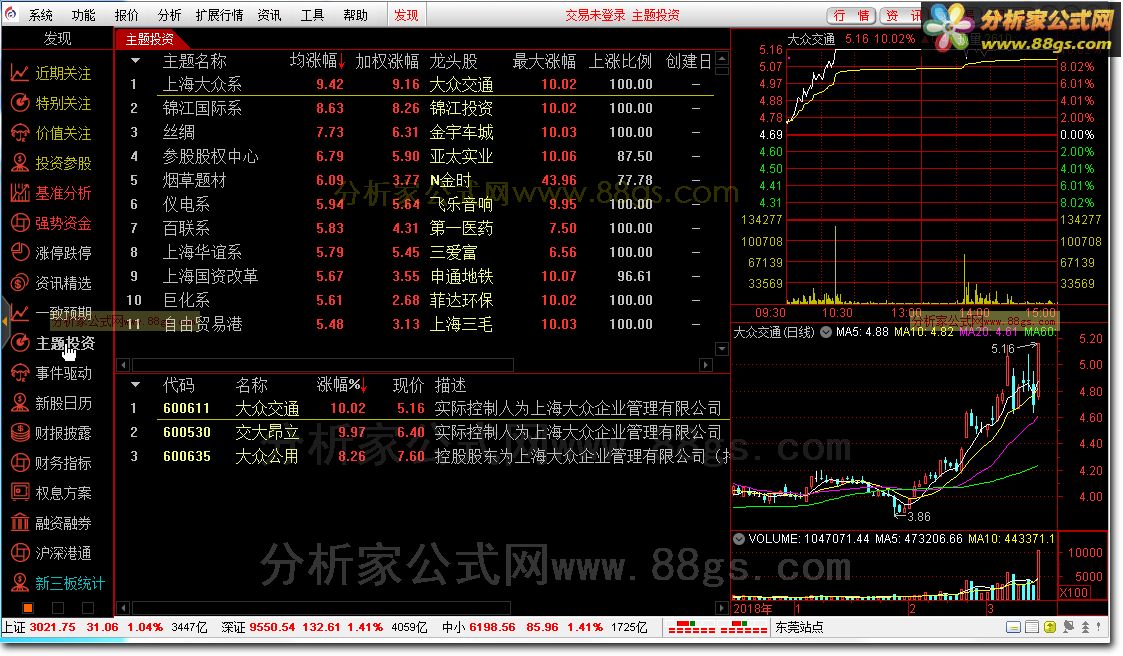Open 财务指标 in the sidebar
The width and height of the screenshot is (1123, 656).
coord(52,463)
